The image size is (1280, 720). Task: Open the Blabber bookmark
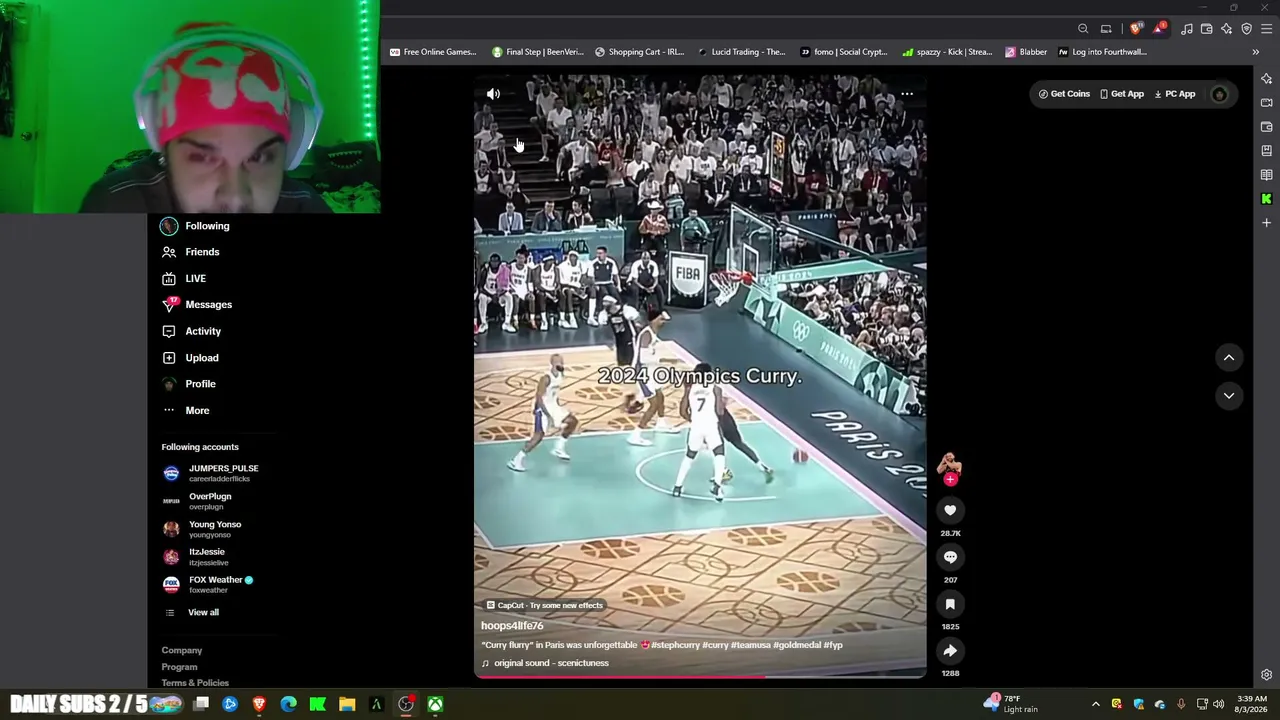1026,52
